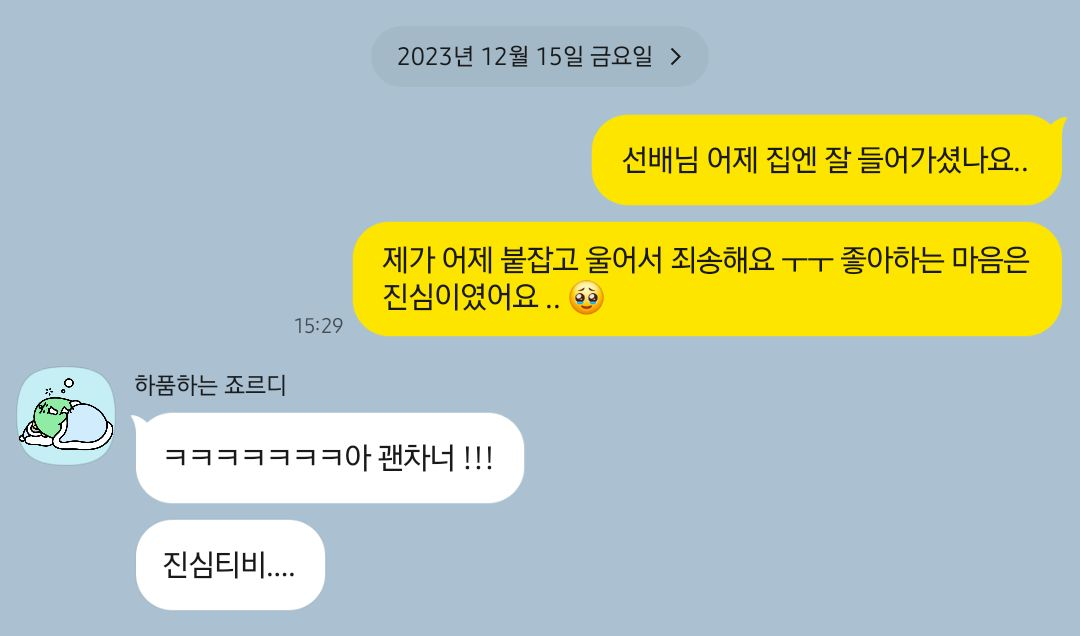Click the three exclamation marks after 괜차너
Viewport: 1080px width, 636px height.
click(x=478, y=457)
